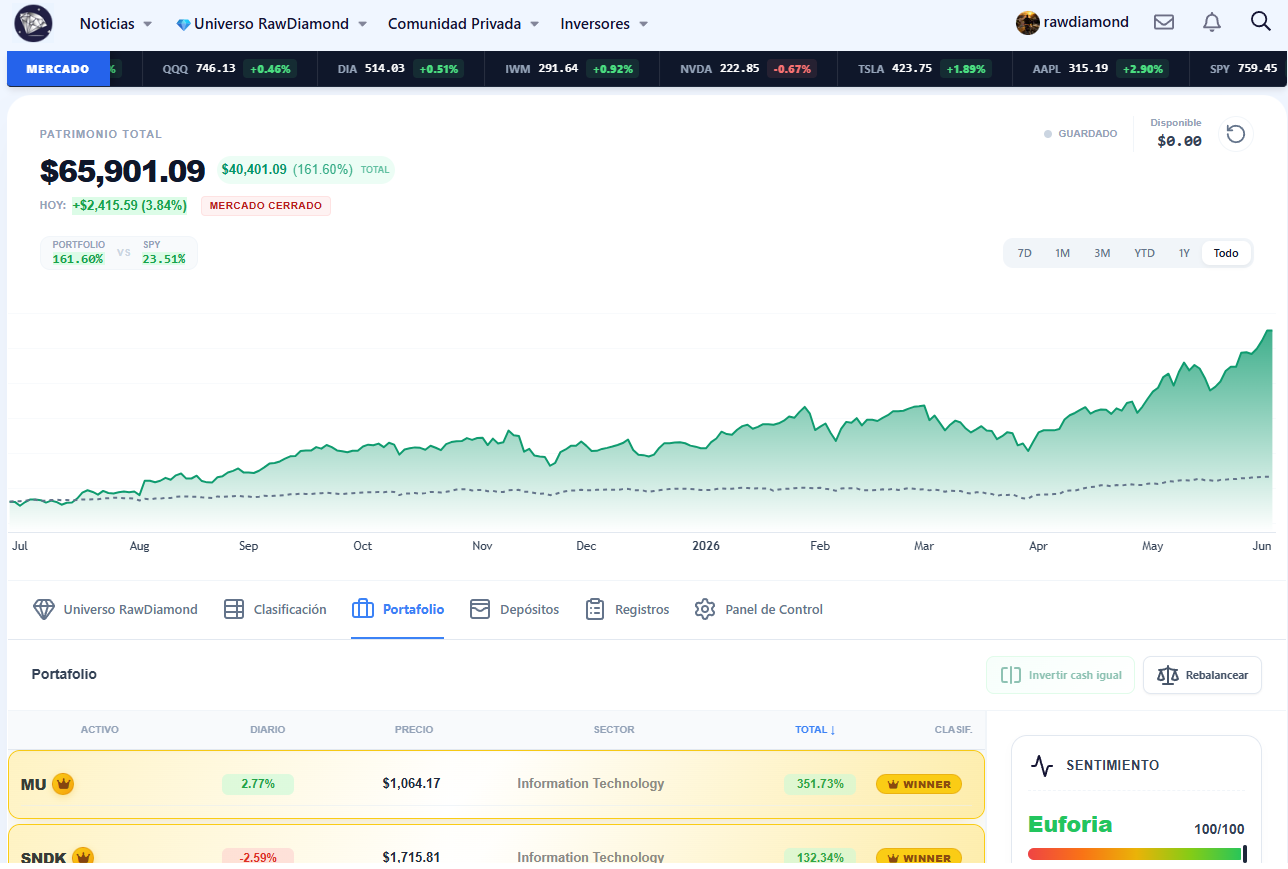The image size is (1288, 869).
Task: Open the Panel de Control tab
Action: click(759, 609)
